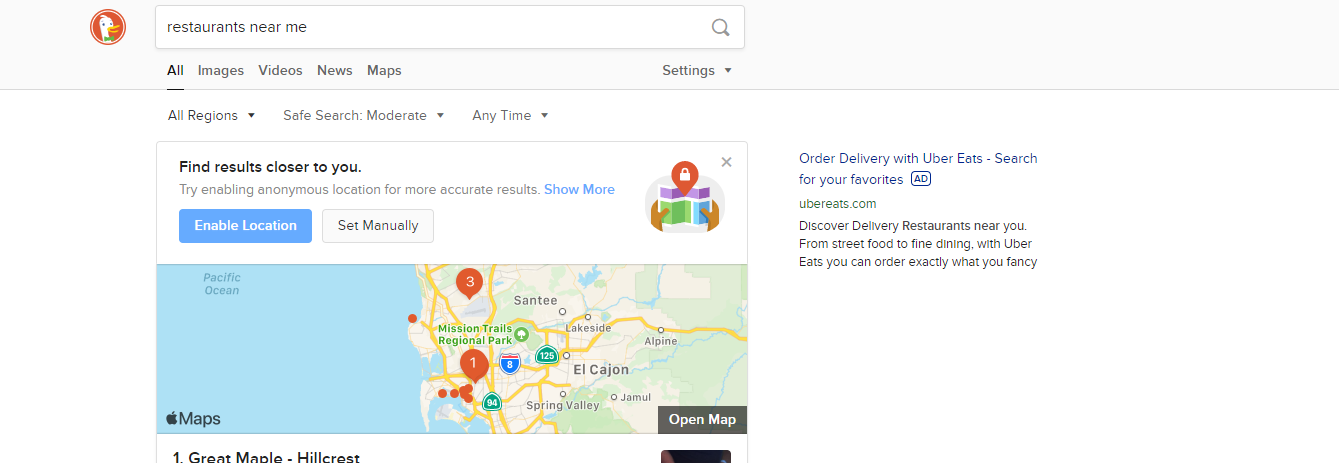
Task: Select the All tab
Action: [x=175, y=70]
